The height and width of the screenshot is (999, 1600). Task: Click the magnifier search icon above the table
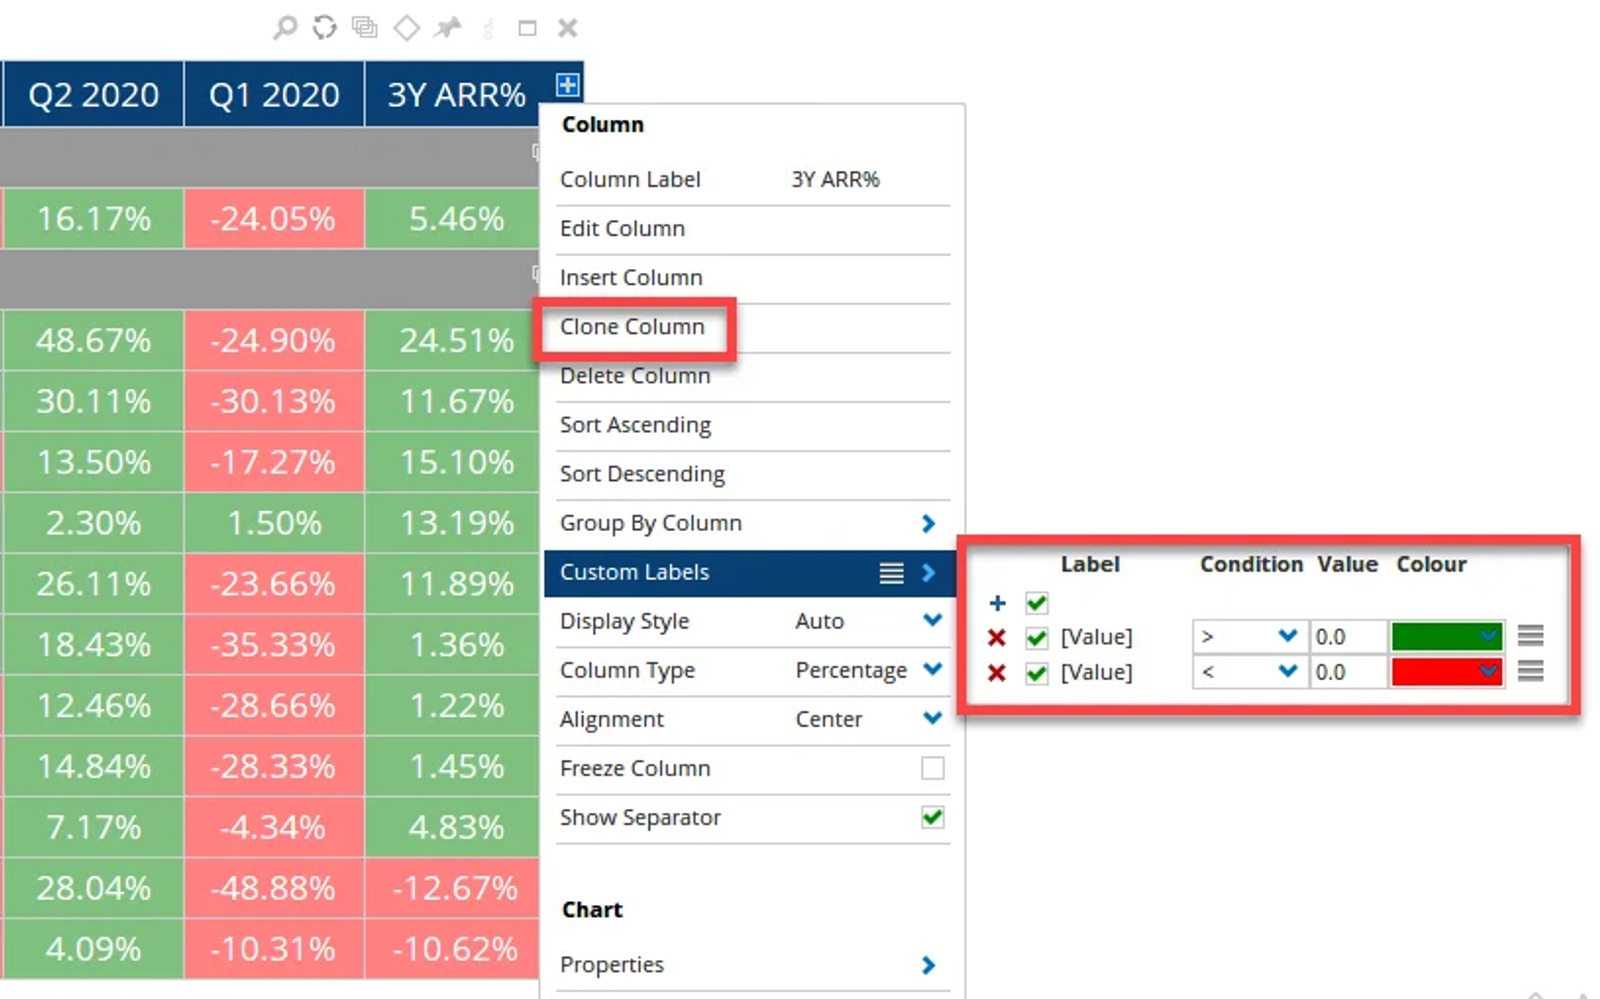click(285, 27)
